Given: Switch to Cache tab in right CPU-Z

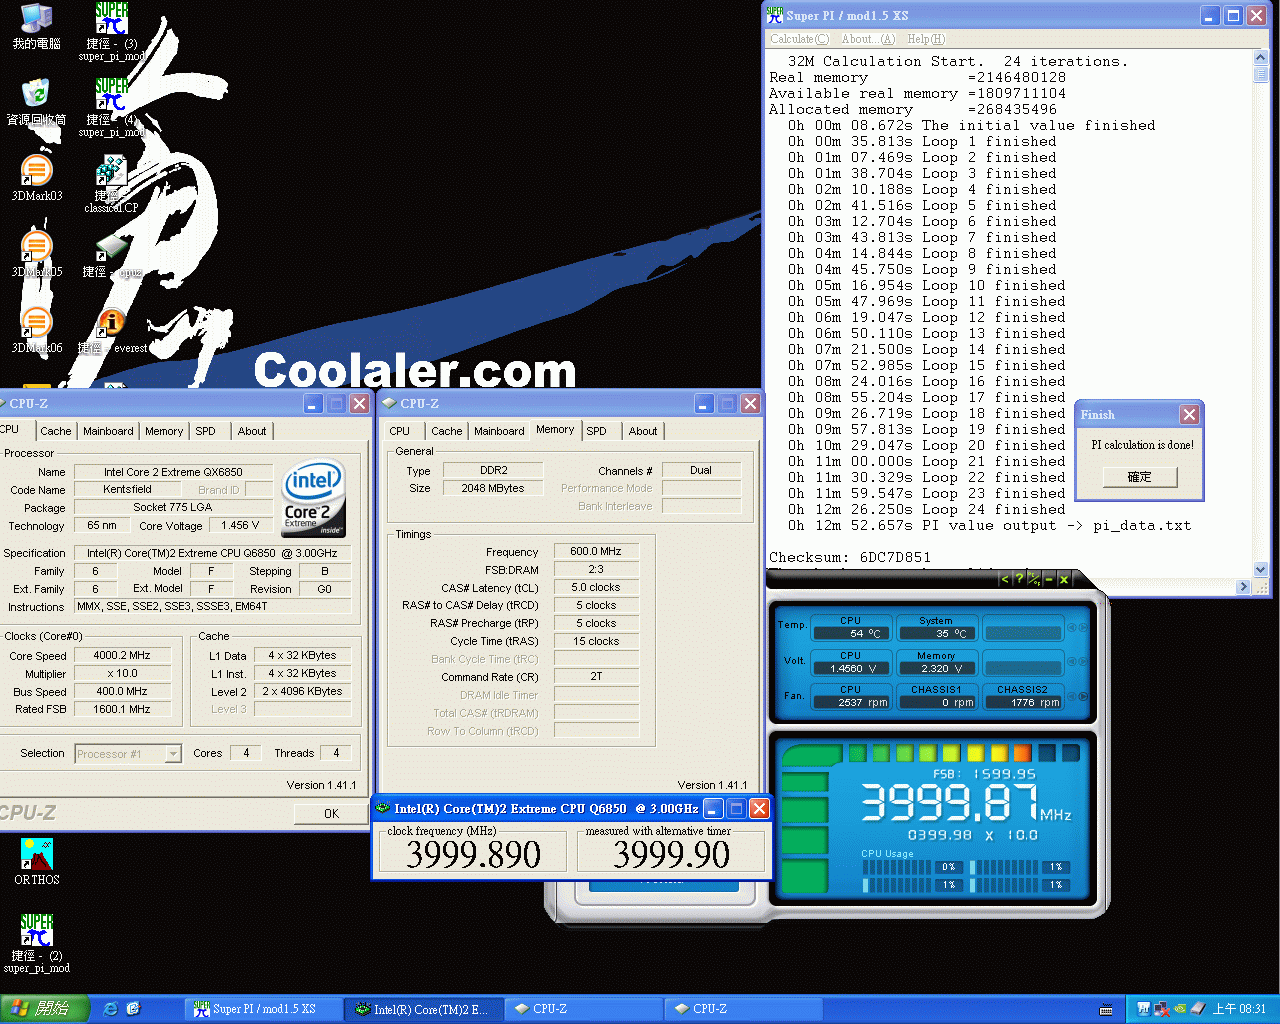Looking at the screenshot, I should click(x=447, y=431).
